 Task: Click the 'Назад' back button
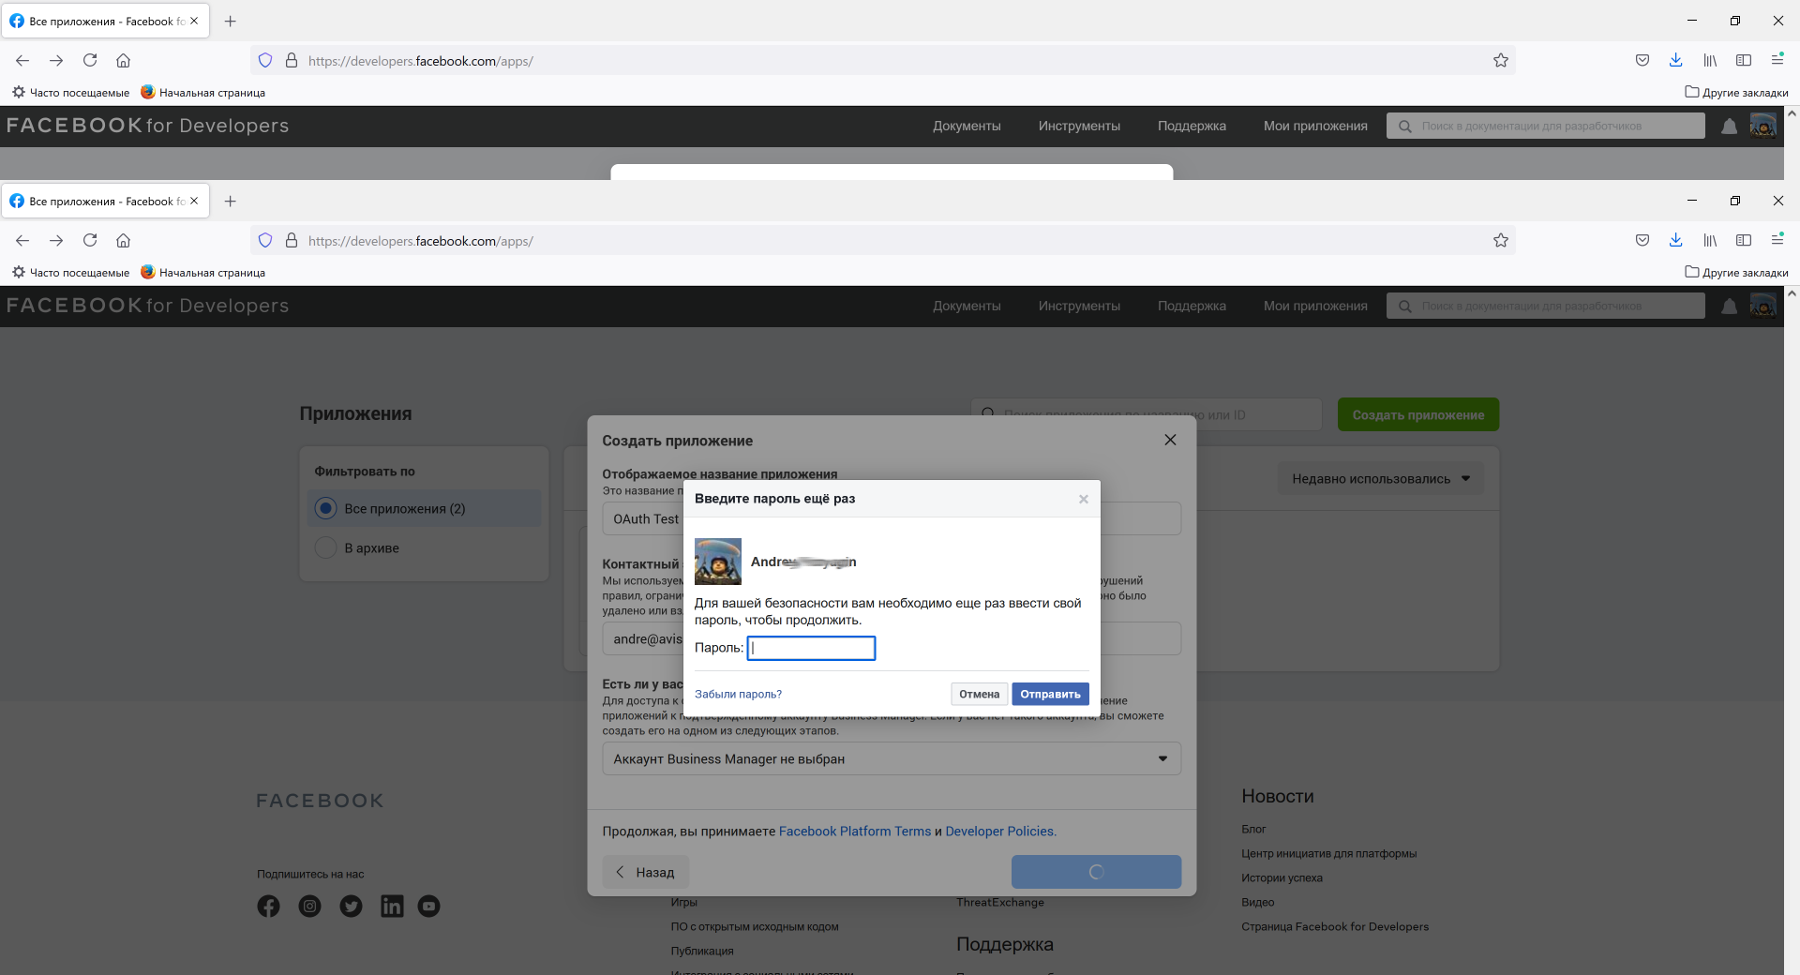point(645,872)
